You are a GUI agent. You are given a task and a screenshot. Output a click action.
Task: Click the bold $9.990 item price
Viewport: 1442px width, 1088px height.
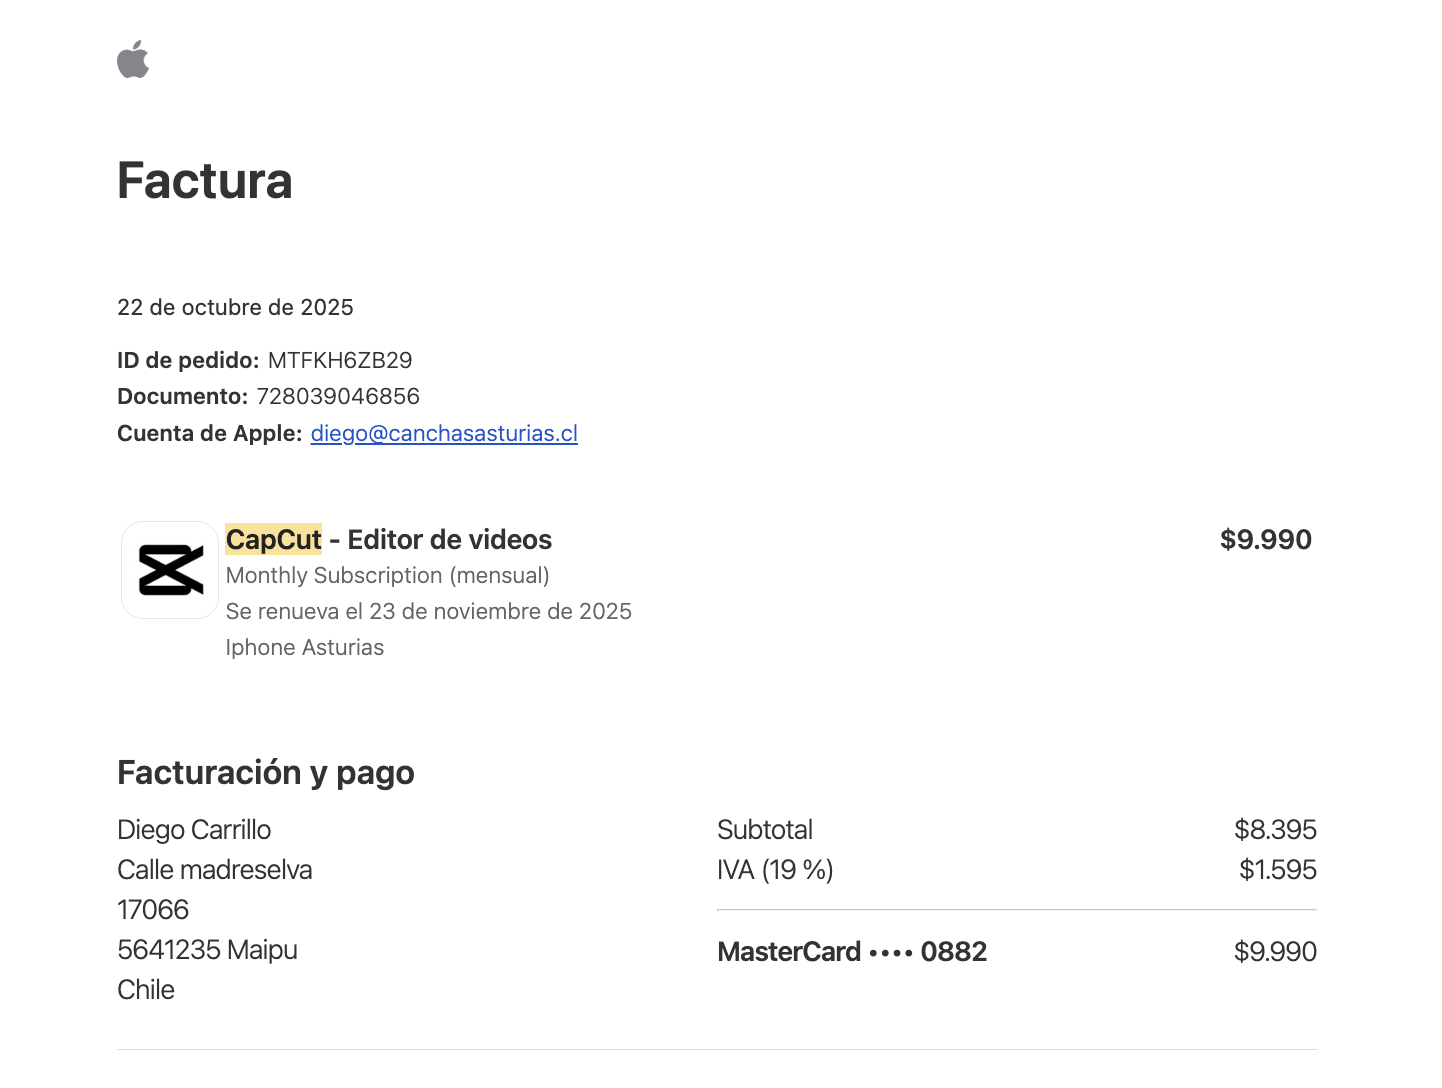coord(1265,539)
